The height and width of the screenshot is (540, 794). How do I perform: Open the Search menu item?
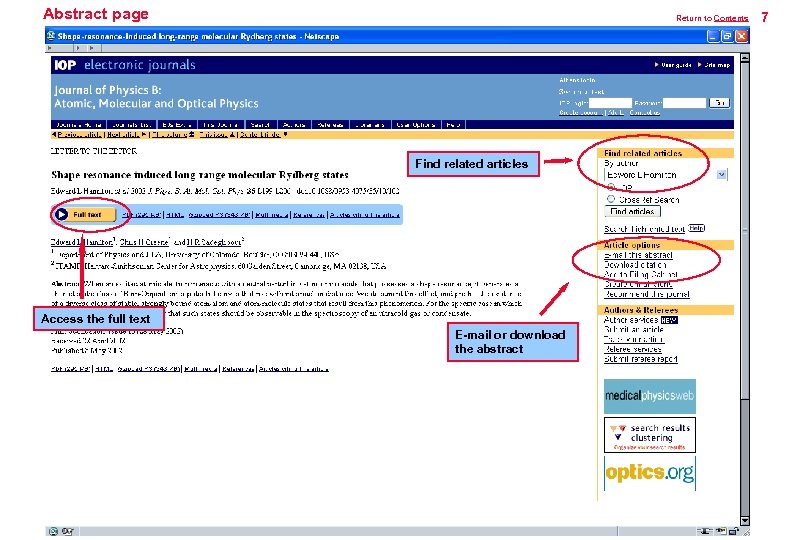[x=260, y=125]
